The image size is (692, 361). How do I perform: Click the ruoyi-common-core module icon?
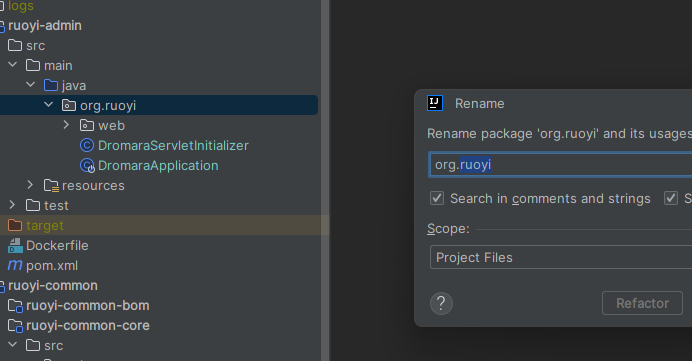15,326
